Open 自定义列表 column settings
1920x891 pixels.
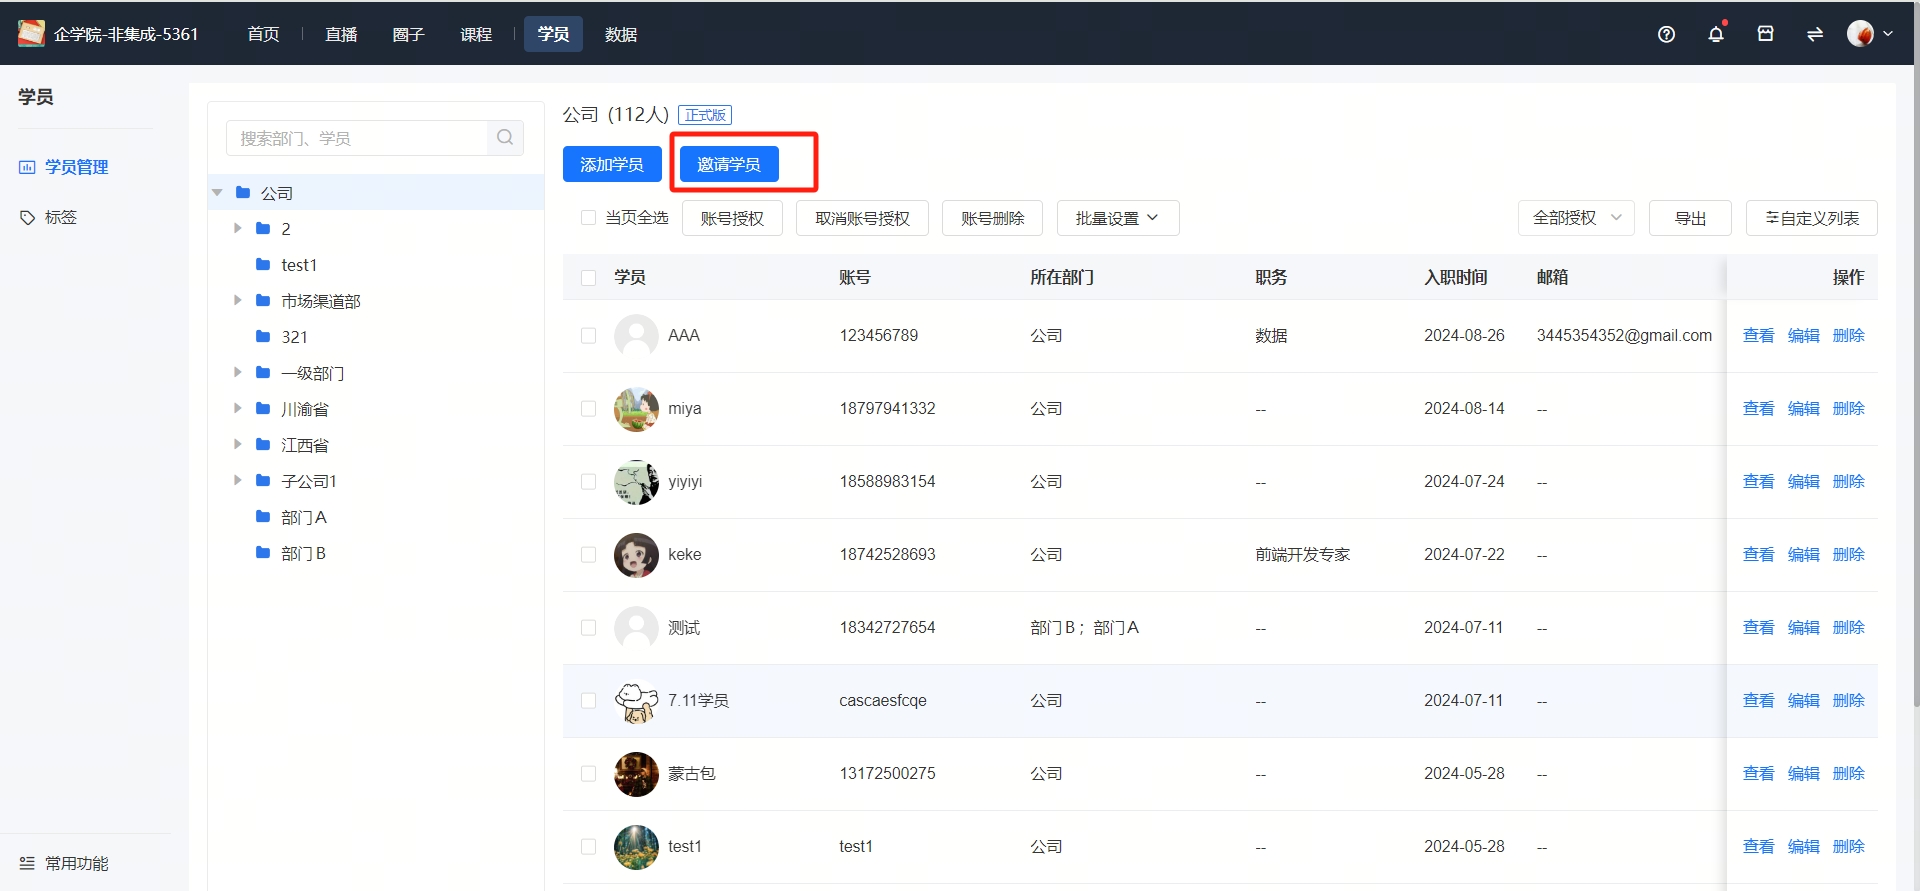(x=1811, y=218)
